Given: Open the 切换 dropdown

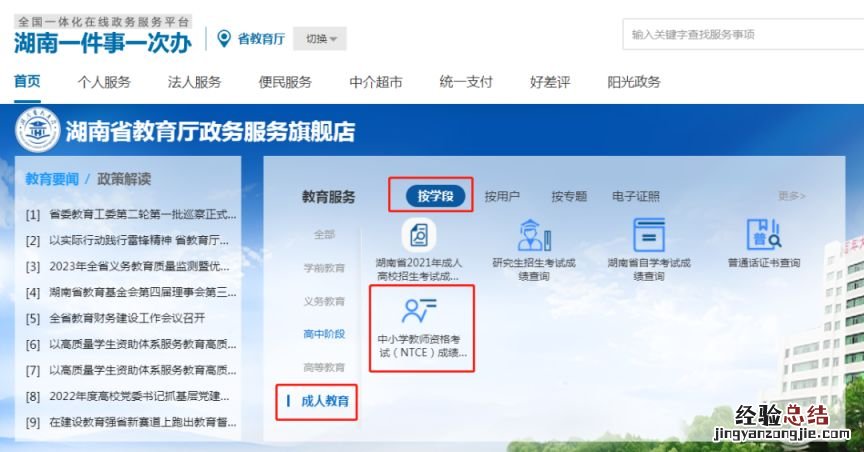Looking at the screenshot, I should click(320, 39).
